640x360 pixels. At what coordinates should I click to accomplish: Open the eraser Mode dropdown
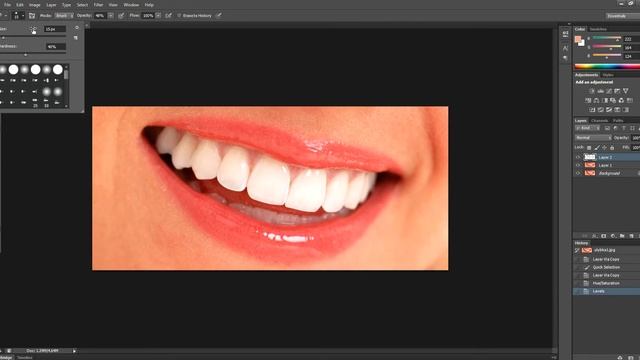[x=64, y=16]
